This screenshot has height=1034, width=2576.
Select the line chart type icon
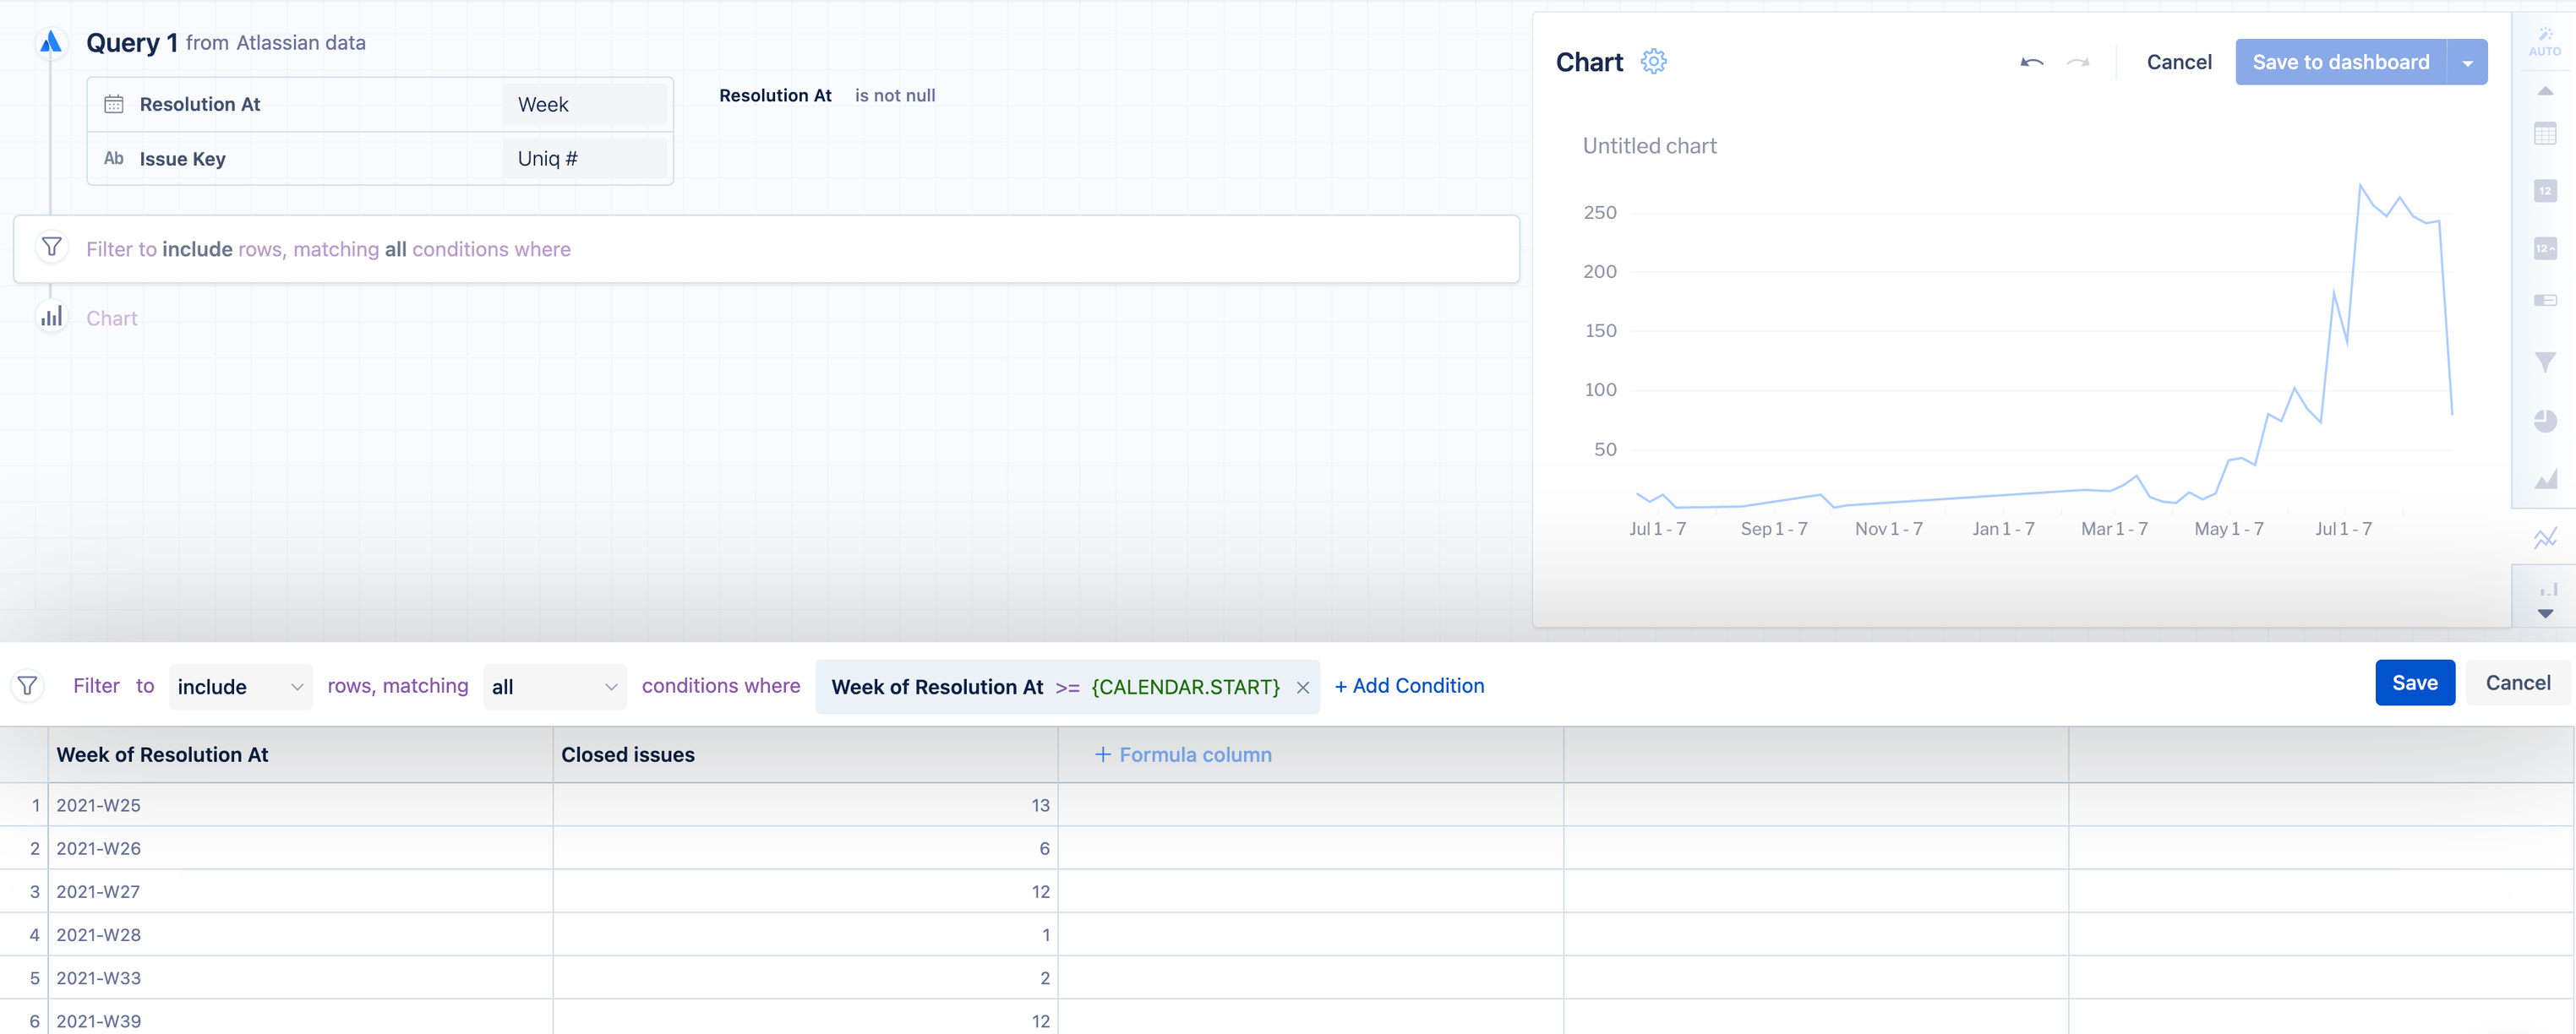tap(2545, 539)
